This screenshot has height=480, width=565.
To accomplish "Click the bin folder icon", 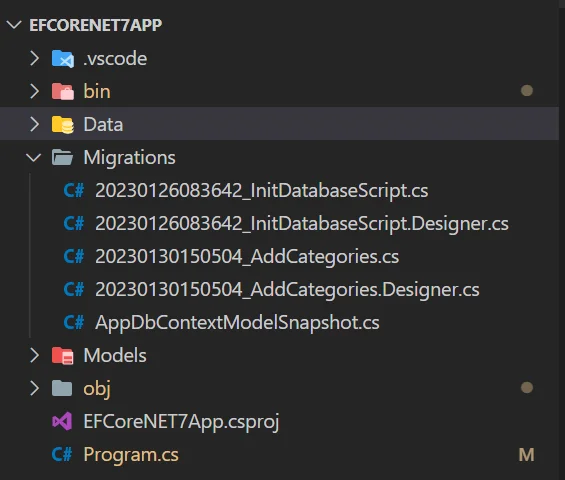I will point(63,92).
